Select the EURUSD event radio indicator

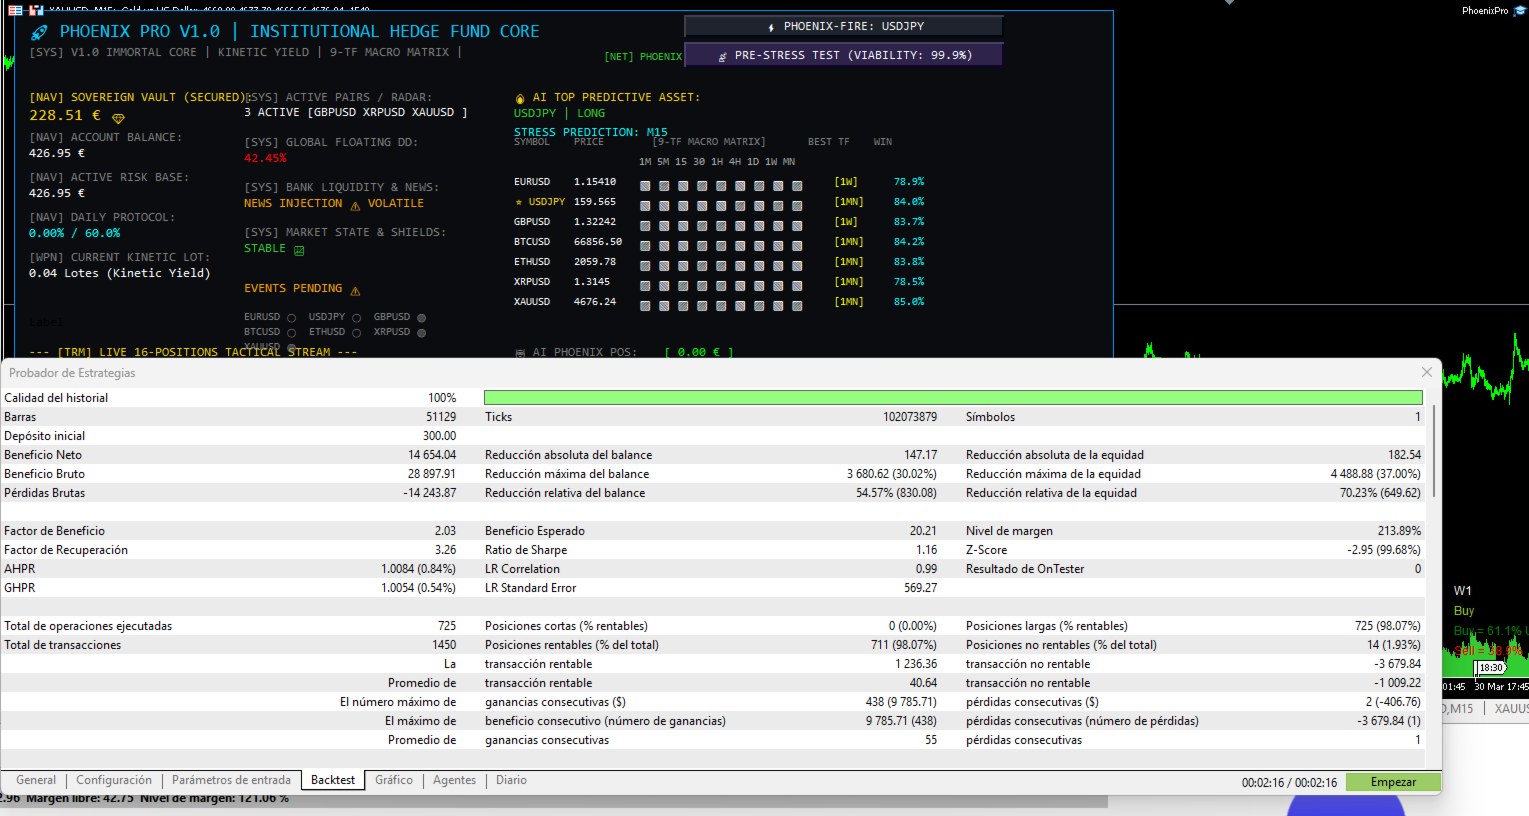click(x=291, y=318)
